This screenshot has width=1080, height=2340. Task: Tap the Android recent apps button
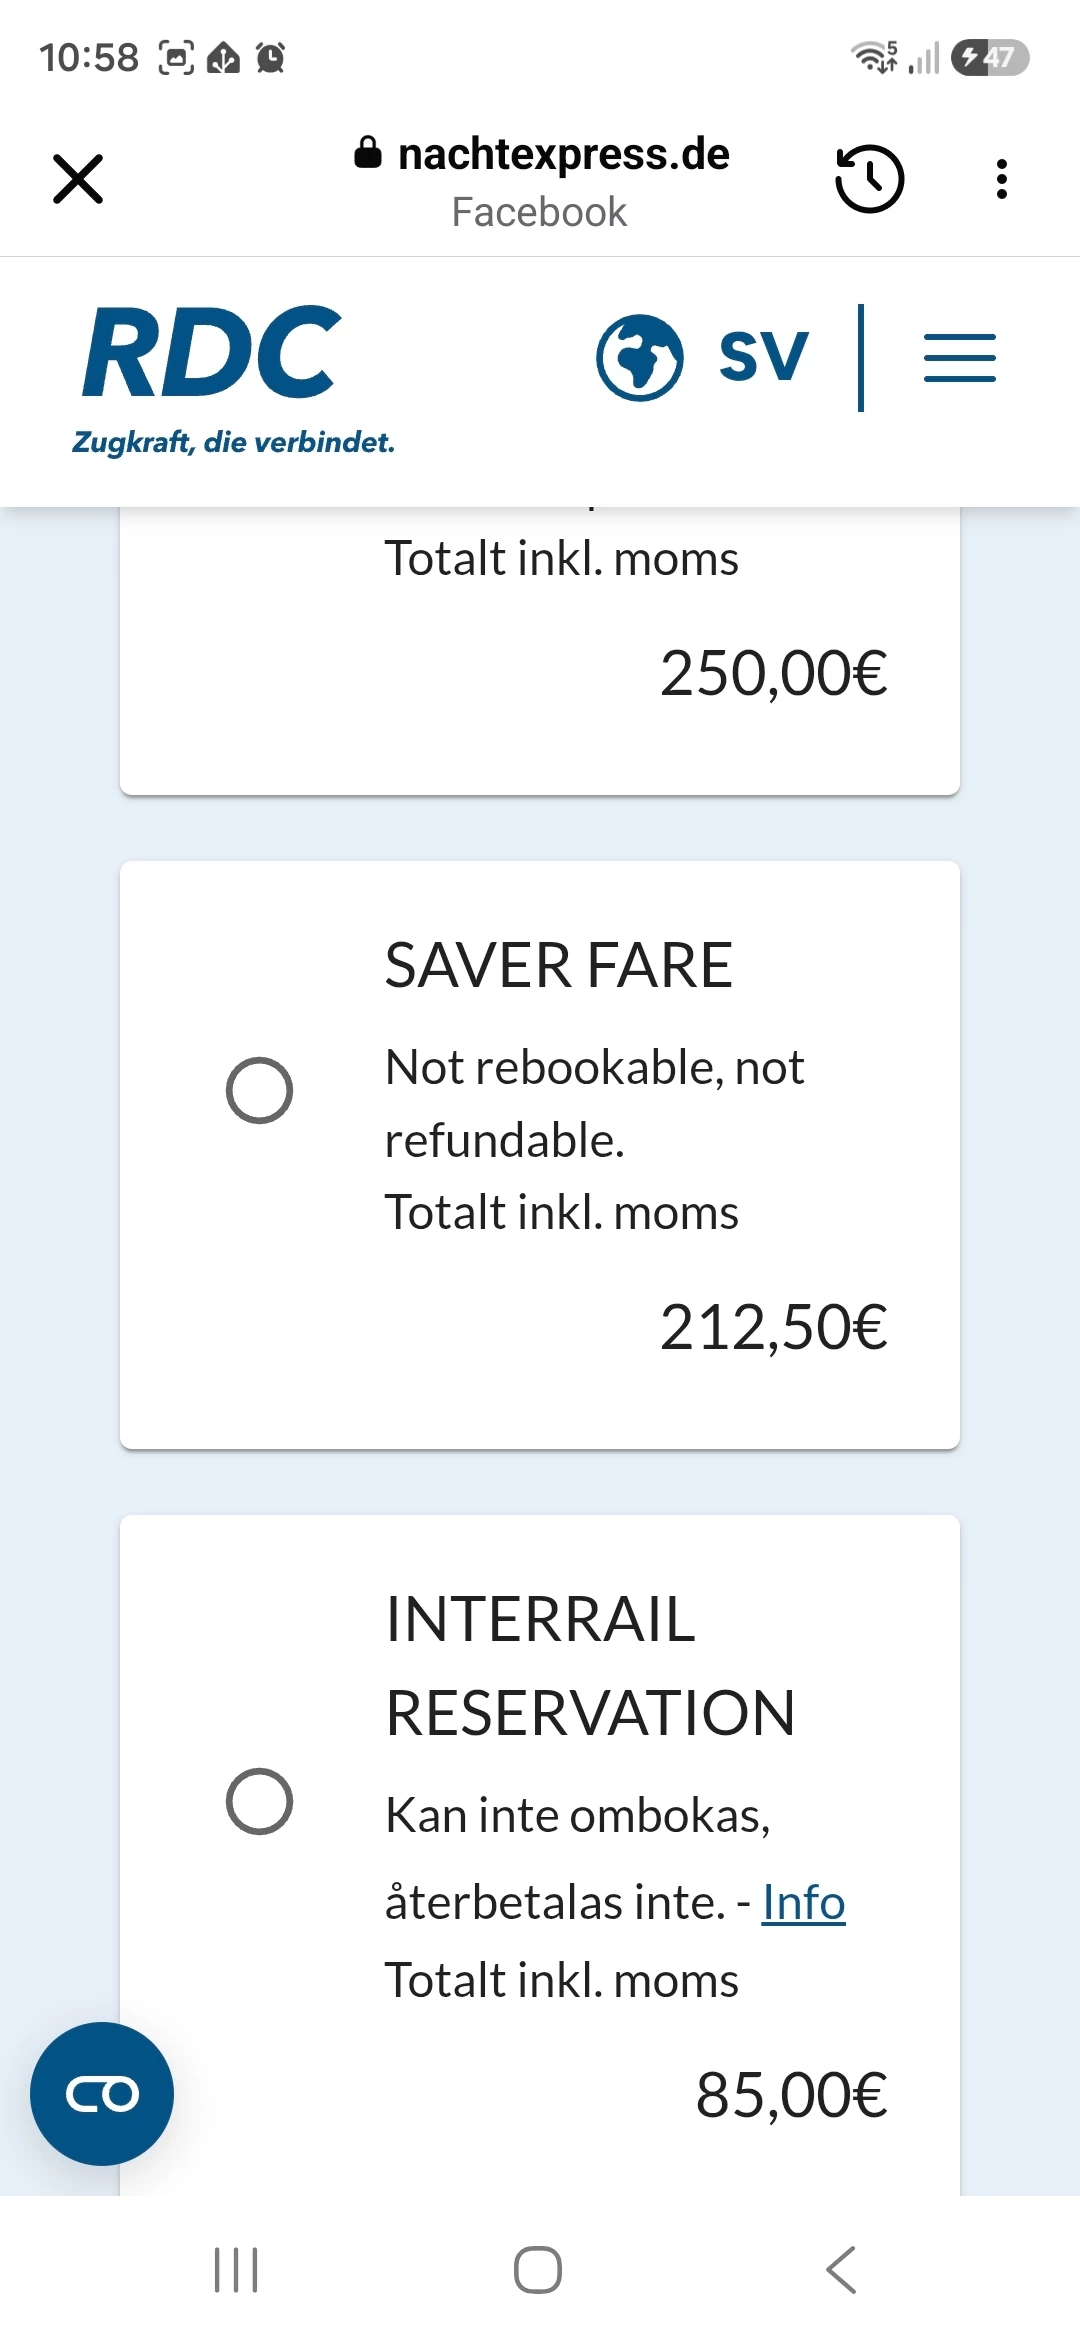click(237, 2270)
